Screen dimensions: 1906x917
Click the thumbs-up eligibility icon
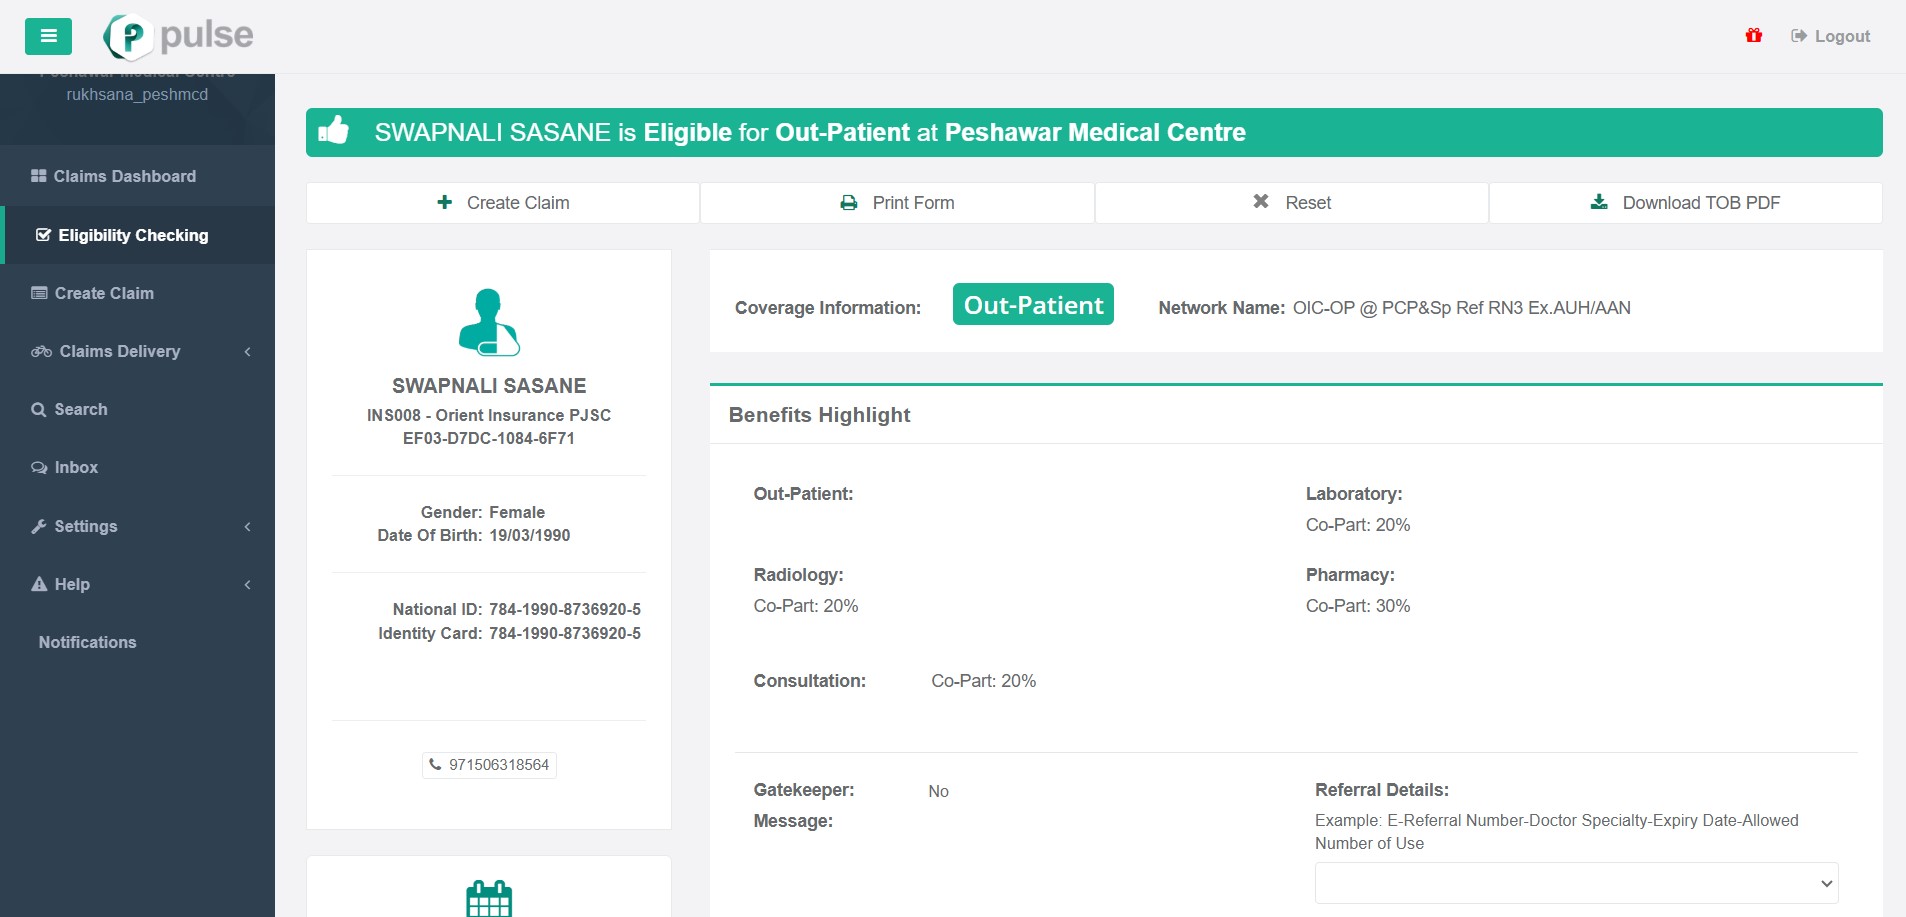tap(334, 132)
